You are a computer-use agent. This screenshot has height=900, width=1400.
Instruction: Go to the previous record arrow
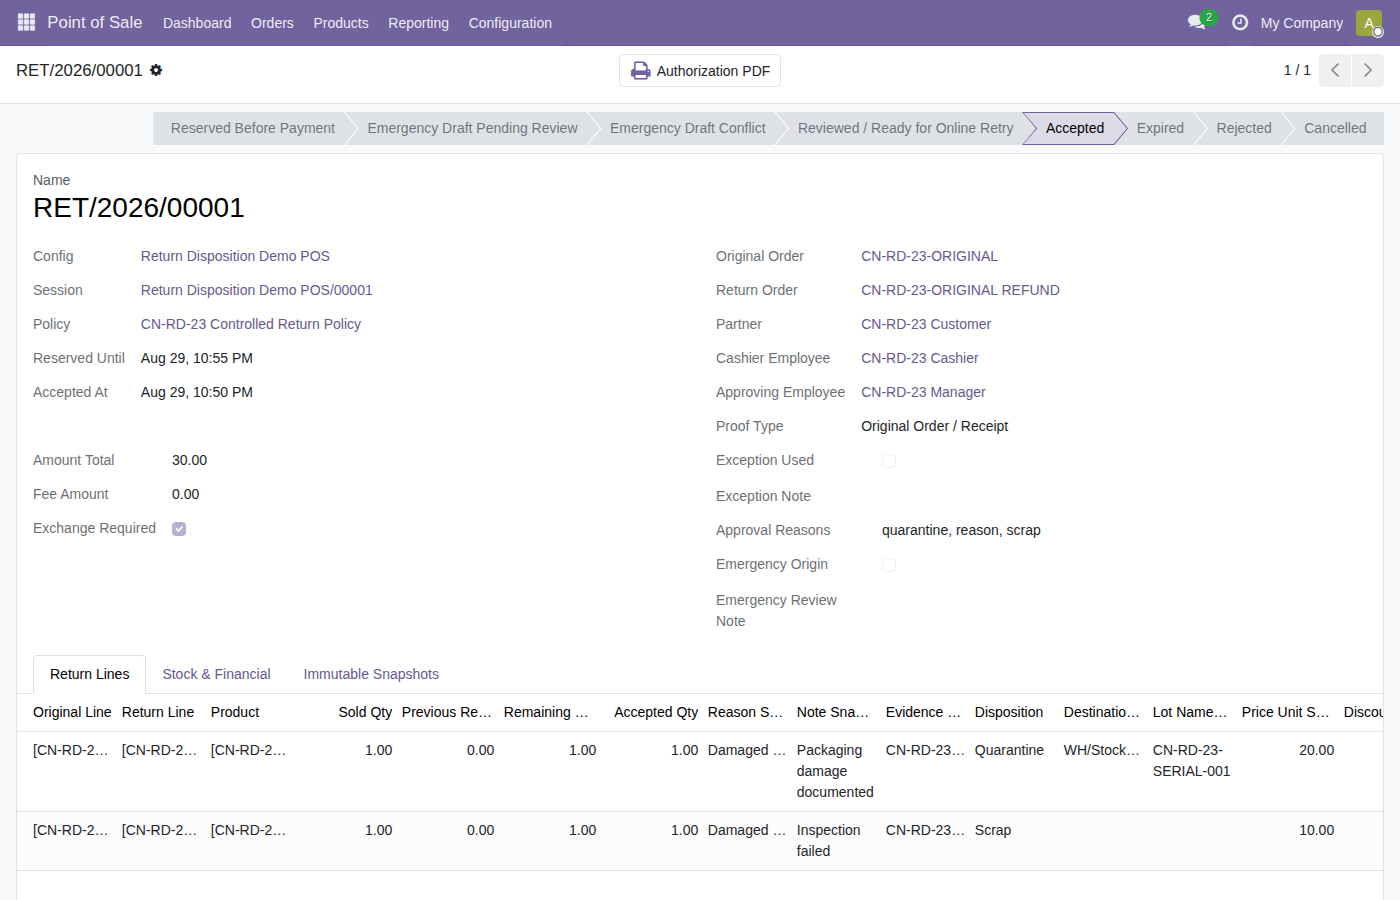pyautogui.click(x=1335, y=70)
